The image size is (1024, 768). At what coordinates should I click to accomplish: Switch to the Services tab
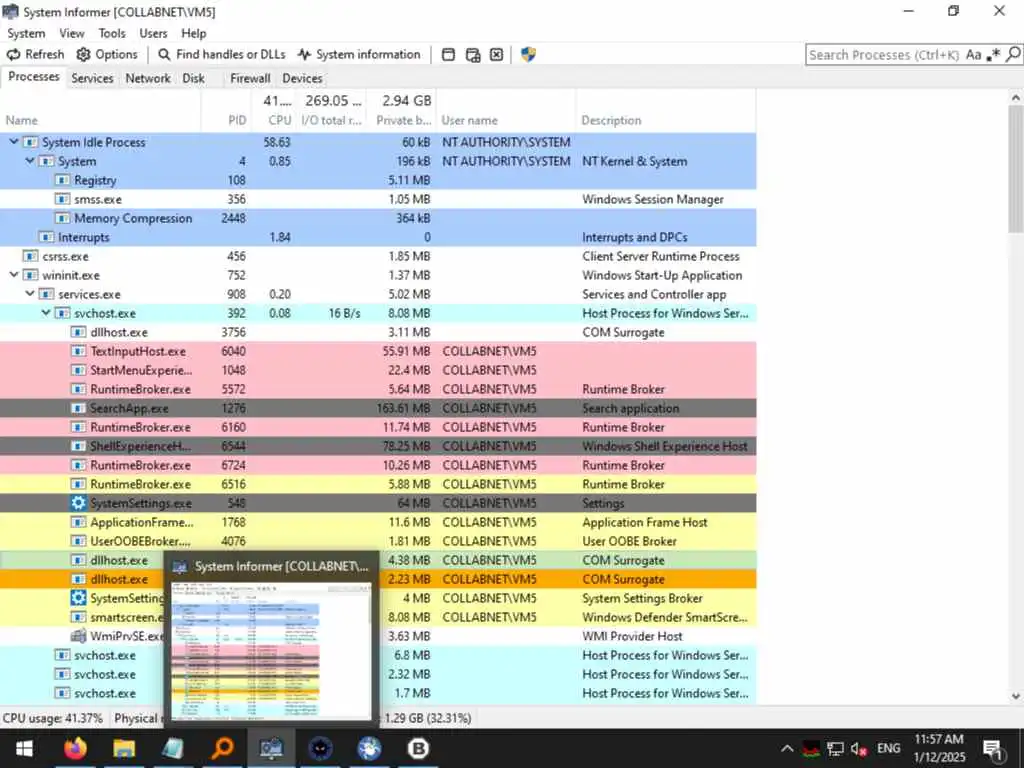click(92, 78)
